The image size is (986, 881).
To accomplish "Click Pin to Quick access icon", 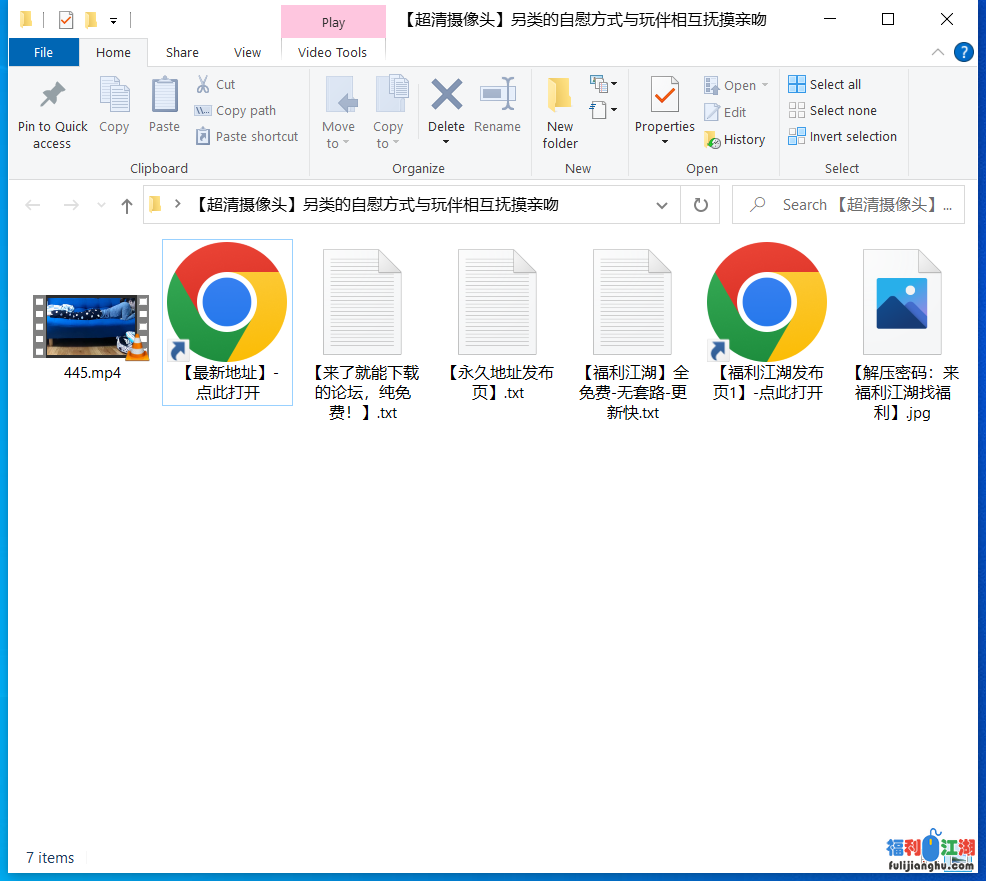I will pyautogui.click(x=52, y=96).
